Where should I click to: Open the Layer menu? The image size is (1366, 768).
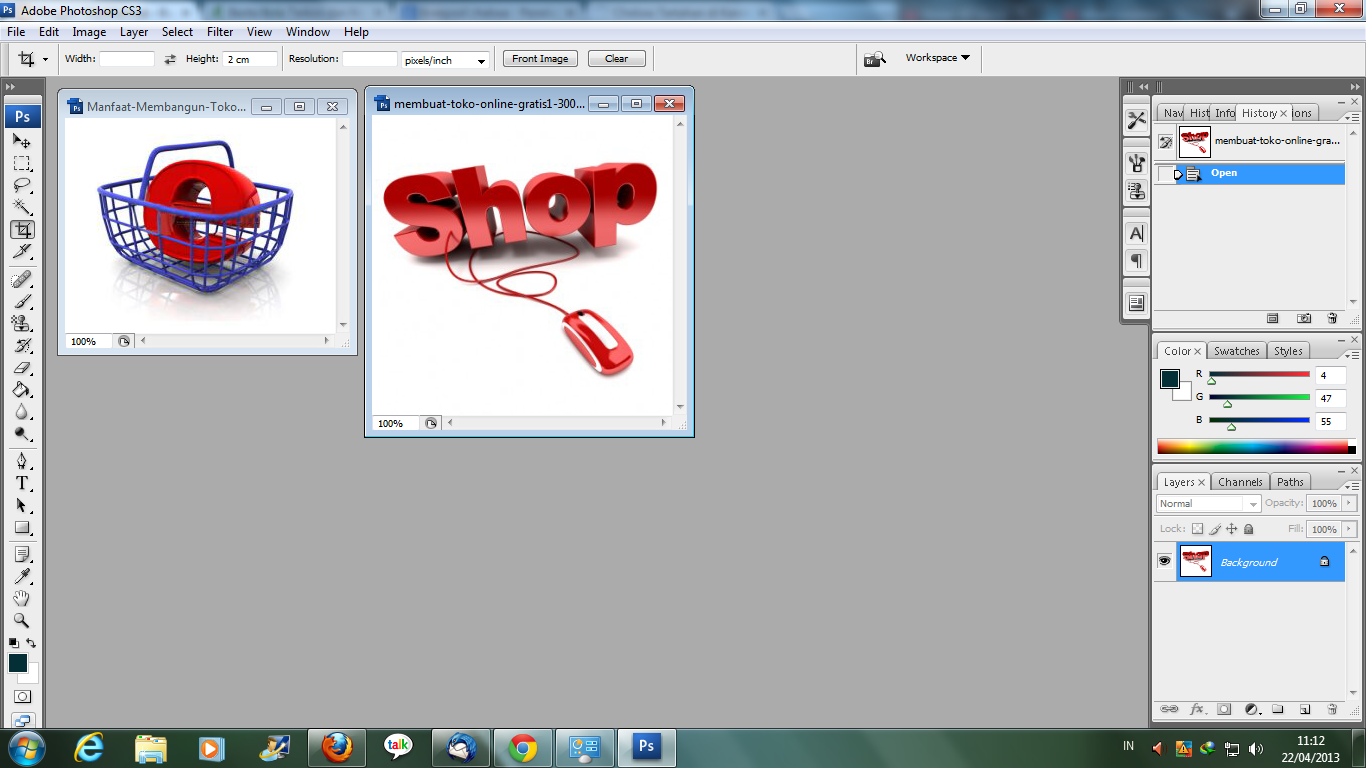(x=134, y=32)
